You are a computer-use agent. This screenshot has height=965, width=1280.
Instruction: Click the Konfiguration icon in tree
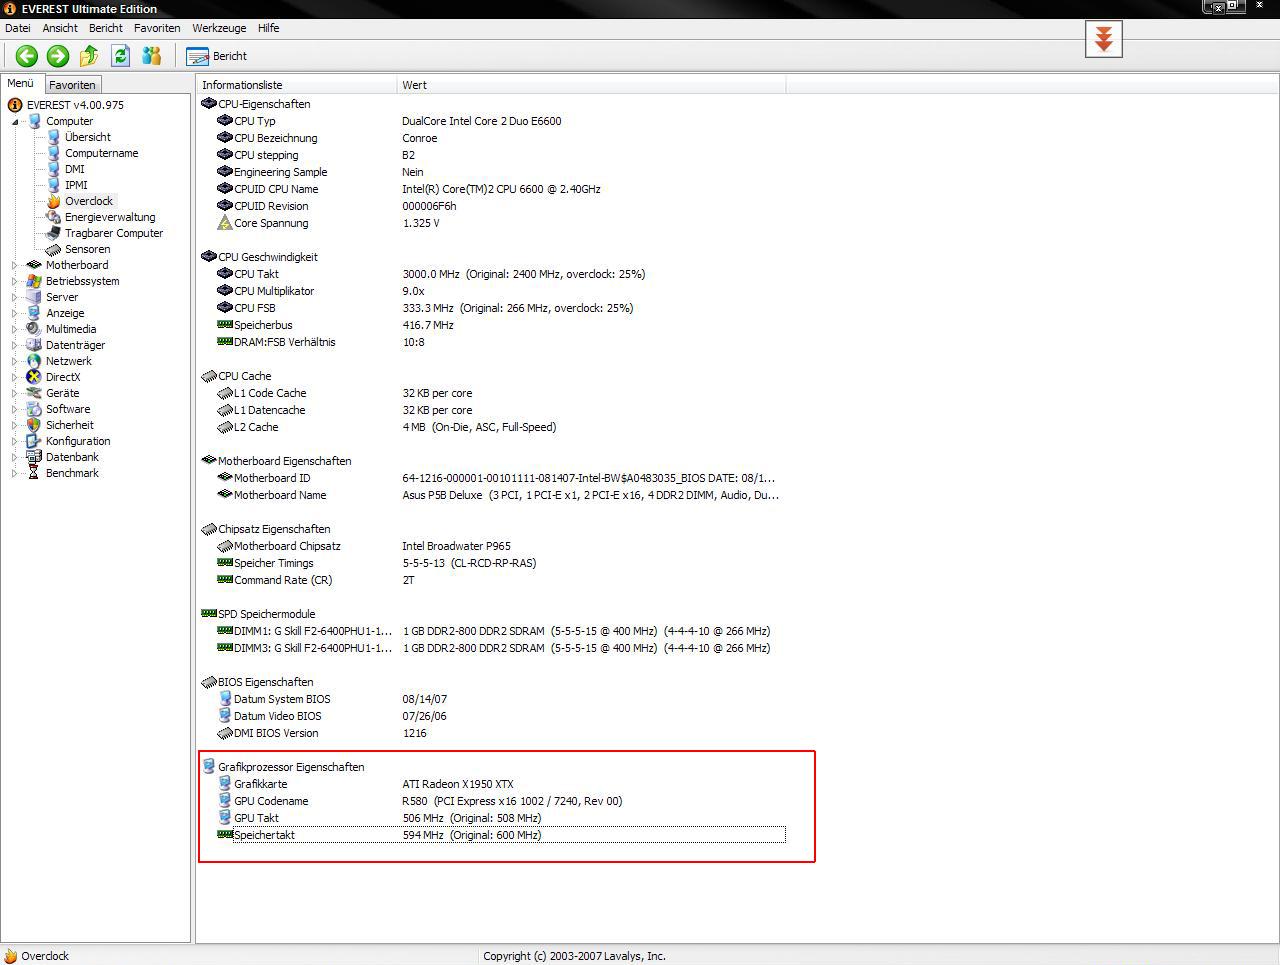point(34,441)
